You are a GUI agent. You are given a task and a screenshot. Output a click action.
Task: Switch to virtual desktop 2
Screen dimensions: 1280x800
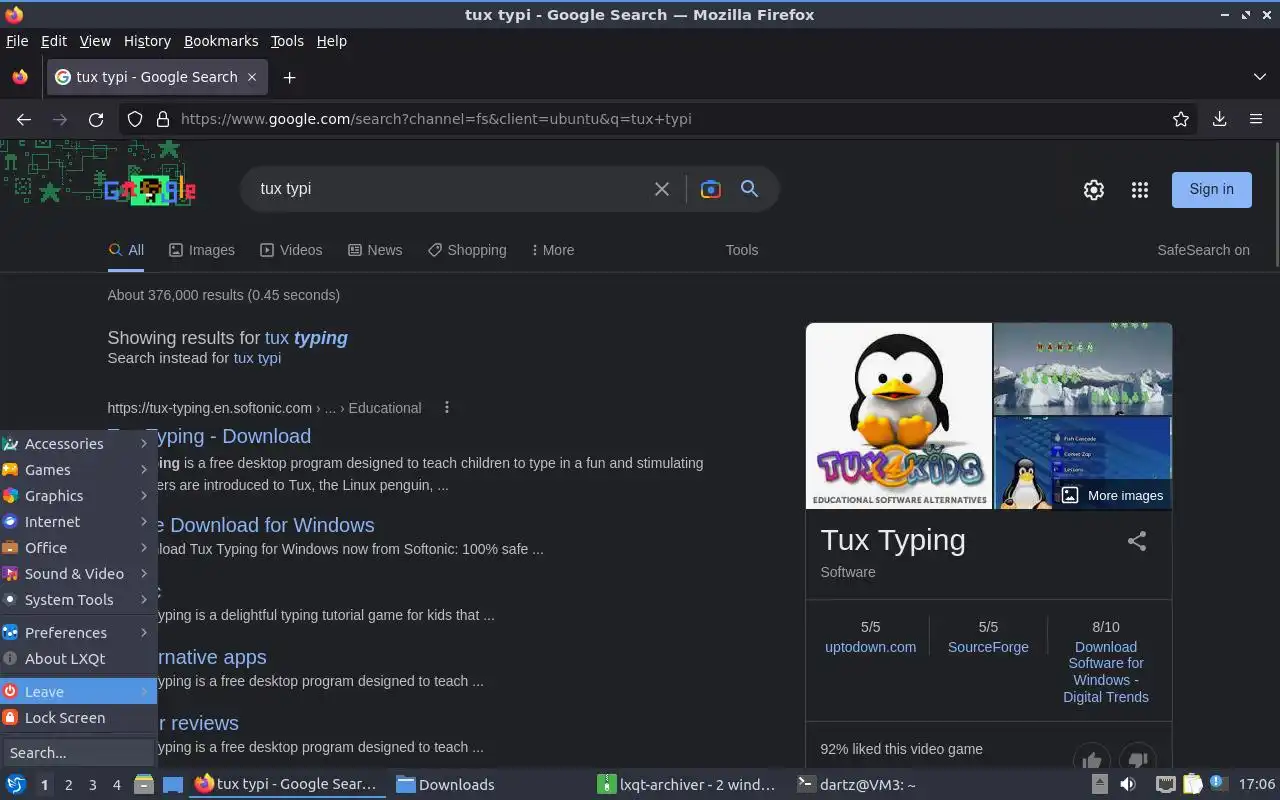pos(68,785)
